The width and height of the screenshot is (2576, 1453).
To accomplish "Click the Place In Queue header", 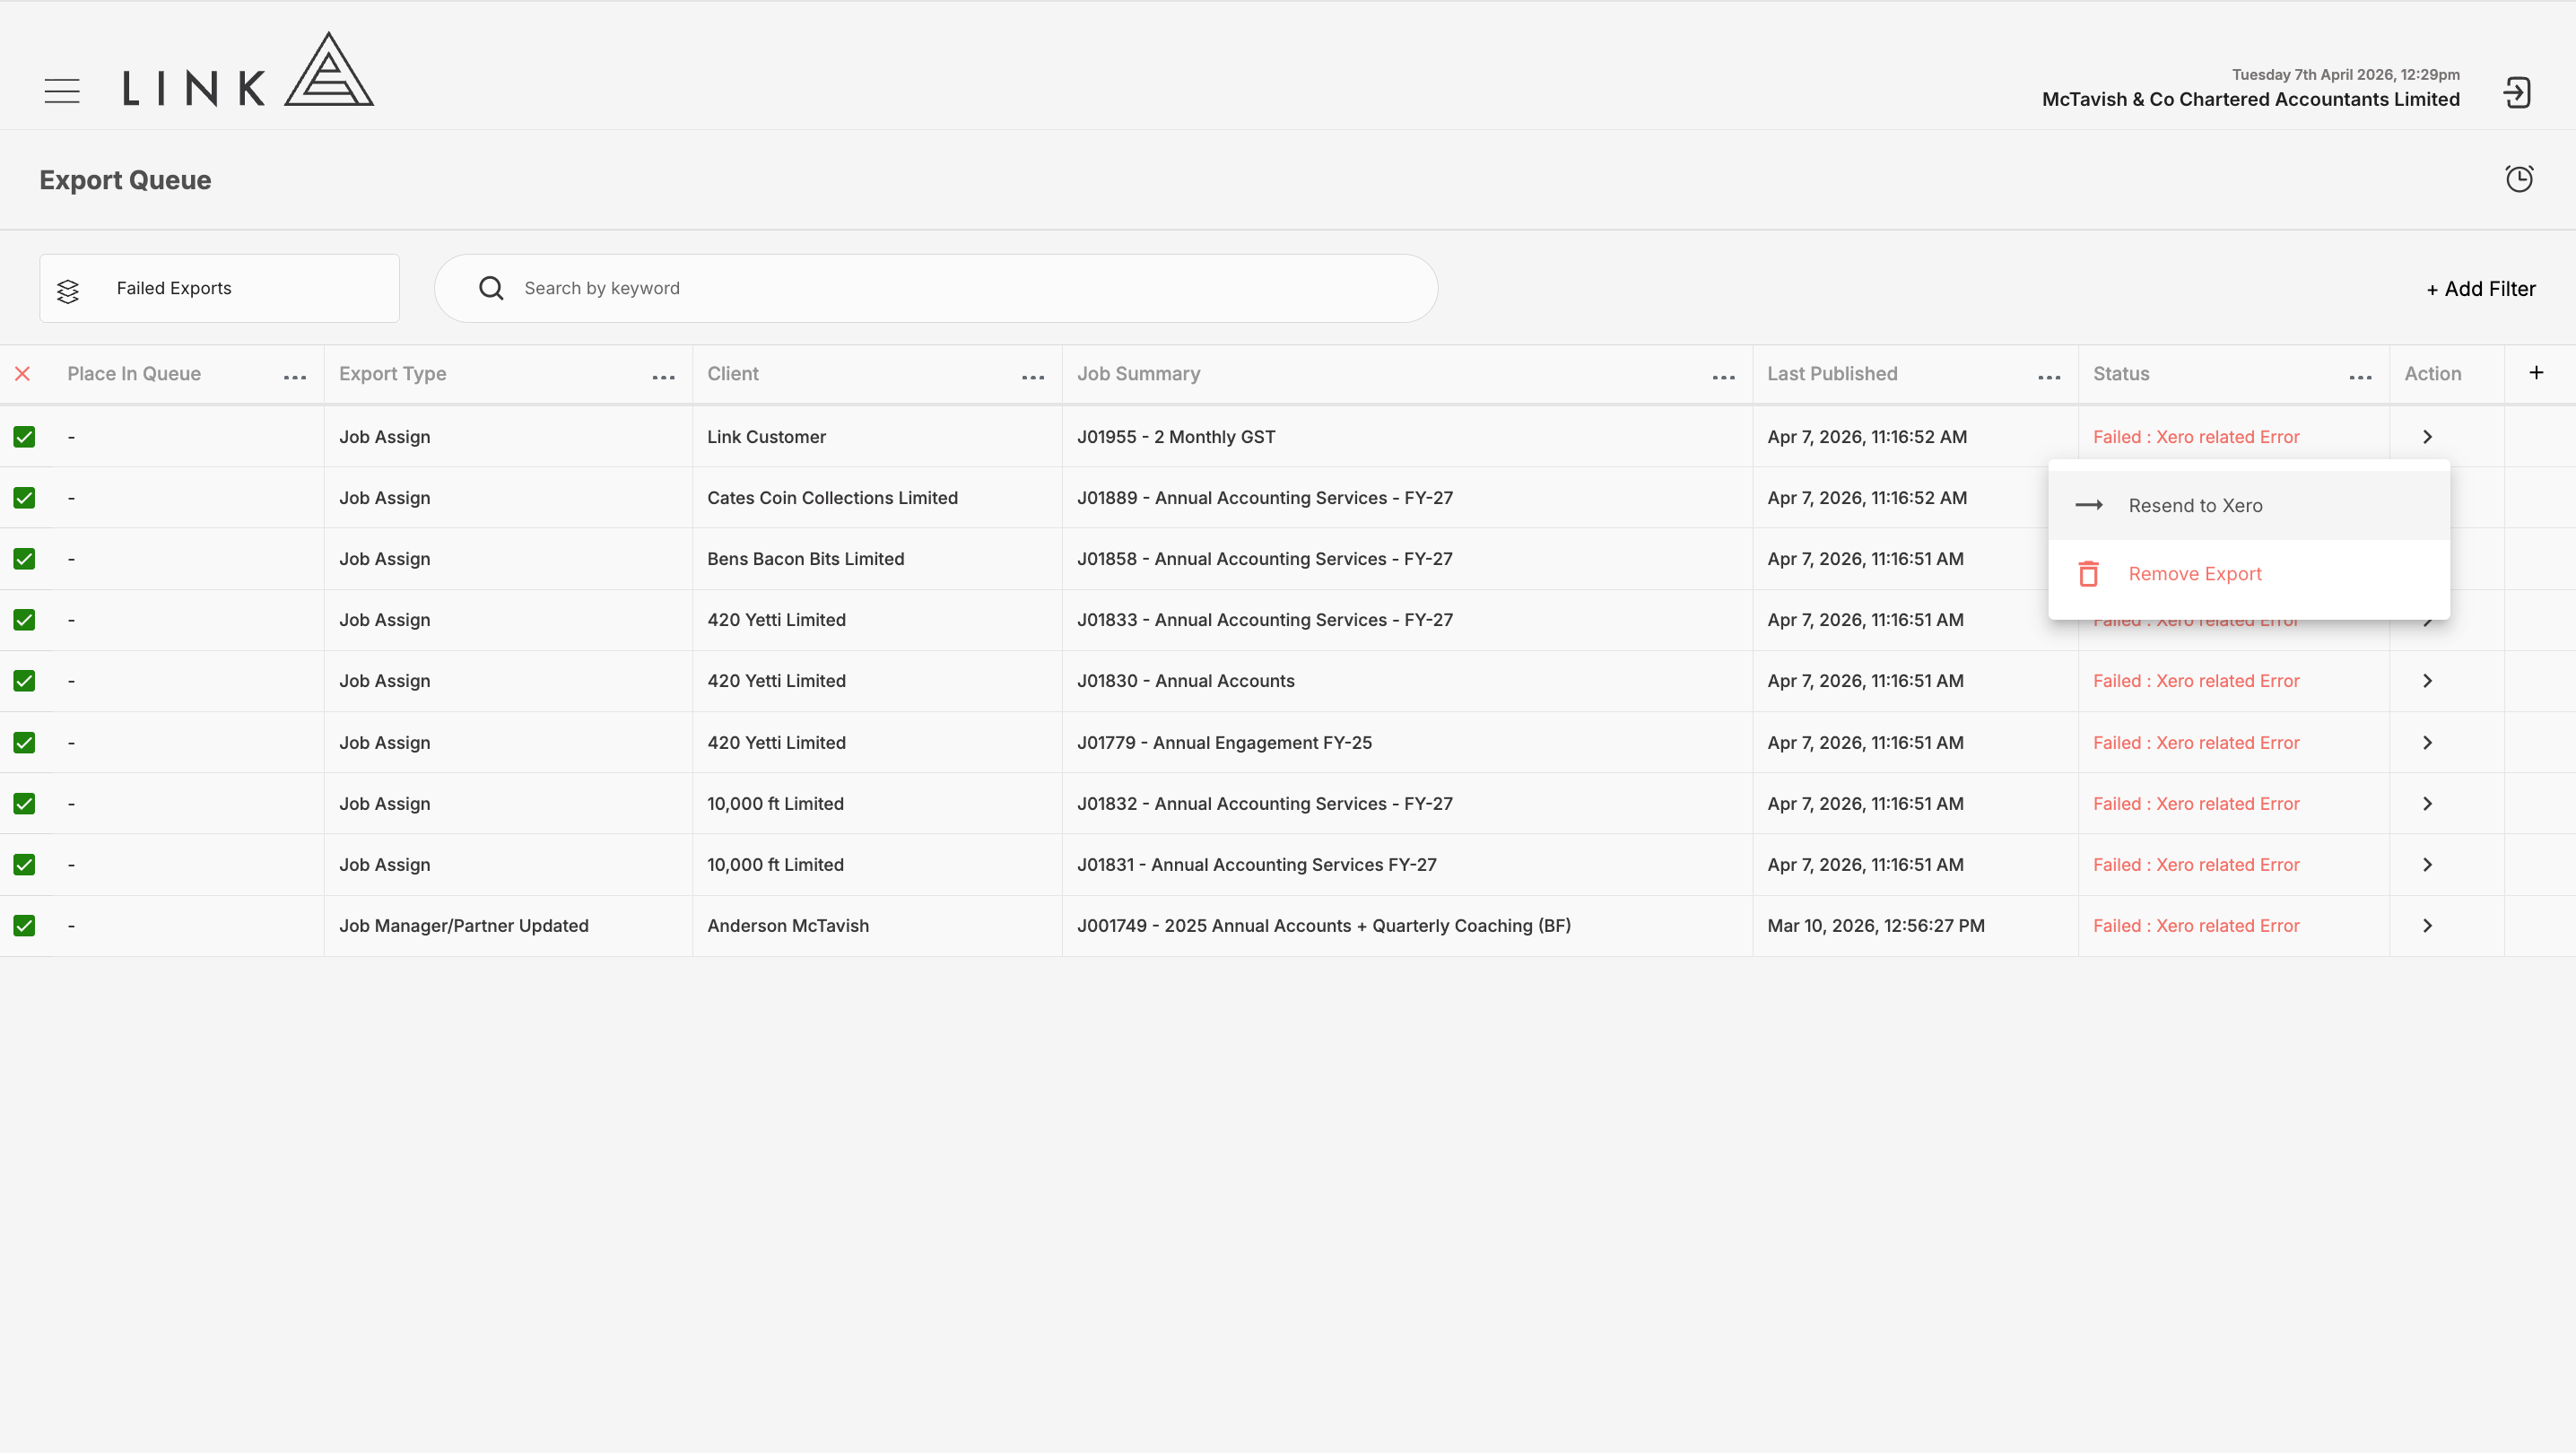I will coord(134,374).
